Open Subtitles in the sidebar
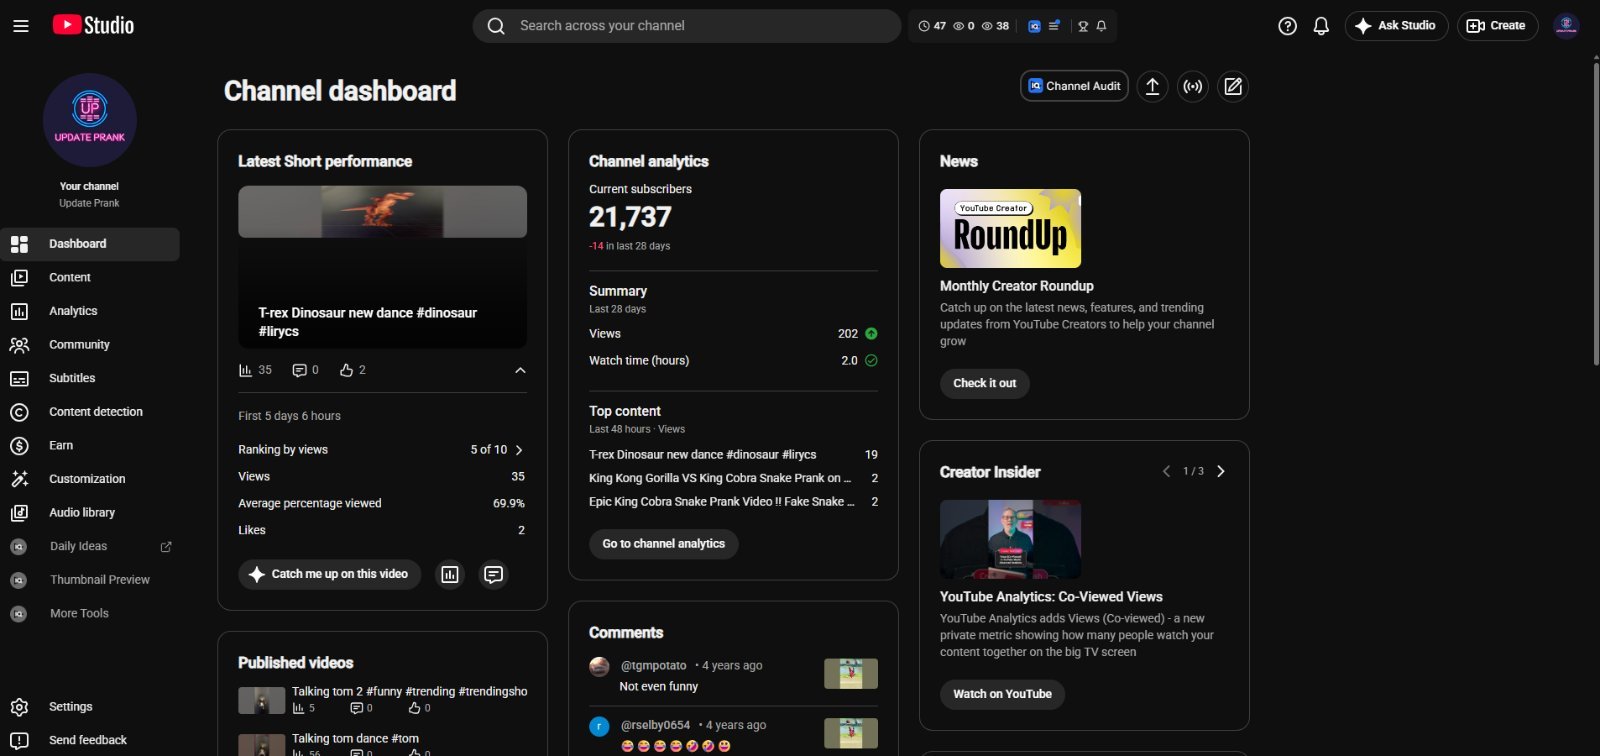Screen dimensions: 1600x756 coord(90,378)
